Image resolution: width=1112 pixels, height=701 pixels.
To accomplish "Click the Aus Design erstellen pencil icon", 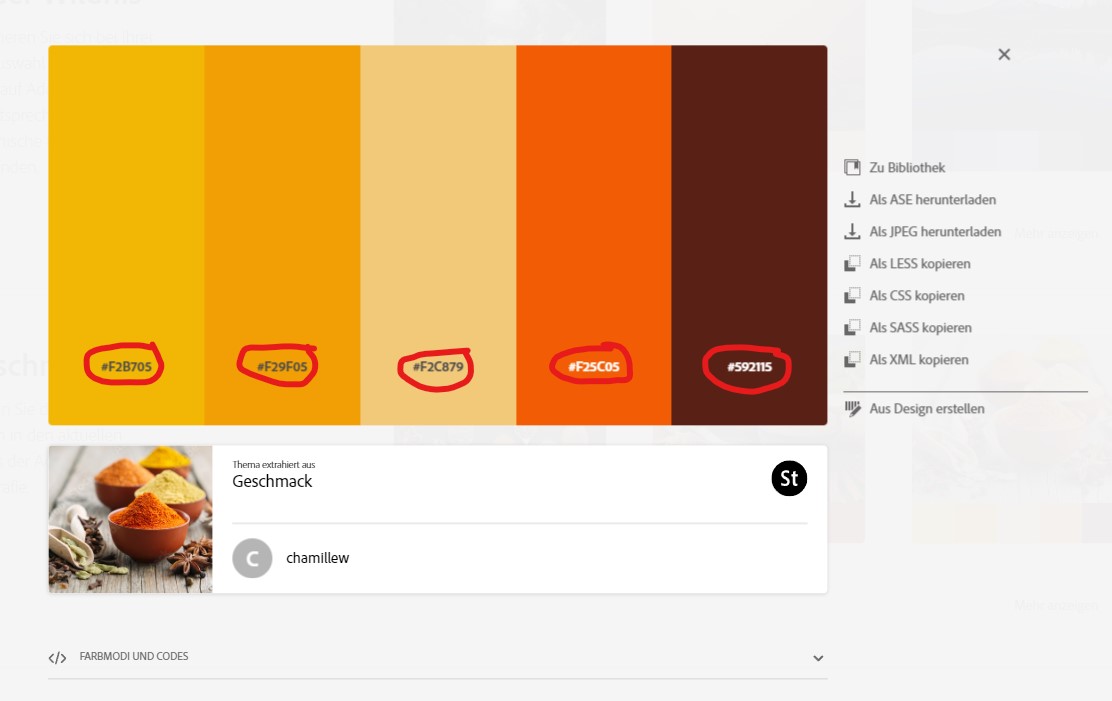I will pos(852,409).
